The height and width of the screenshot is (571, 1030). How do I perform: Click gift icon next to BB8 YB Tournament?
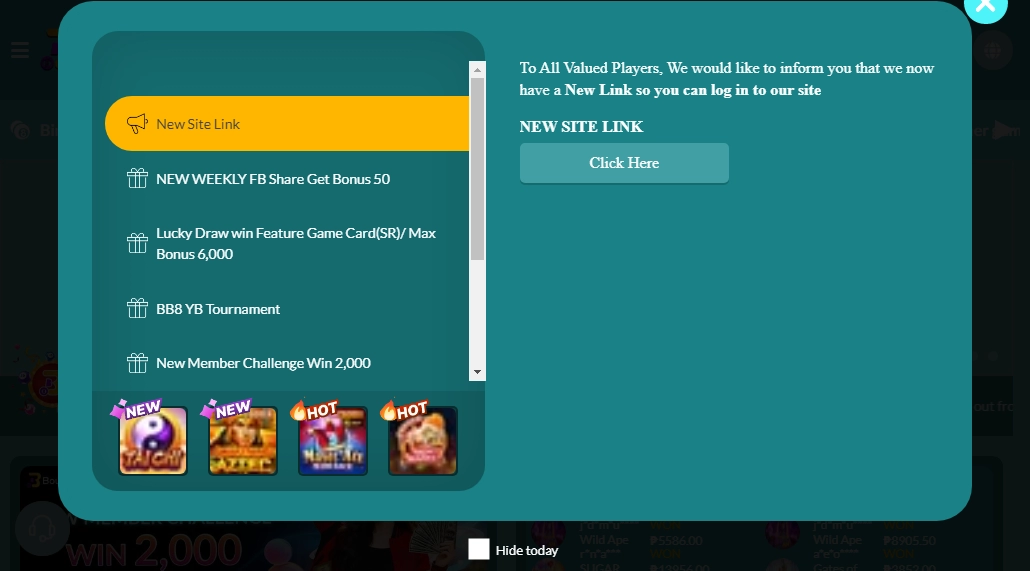point(137,308)
